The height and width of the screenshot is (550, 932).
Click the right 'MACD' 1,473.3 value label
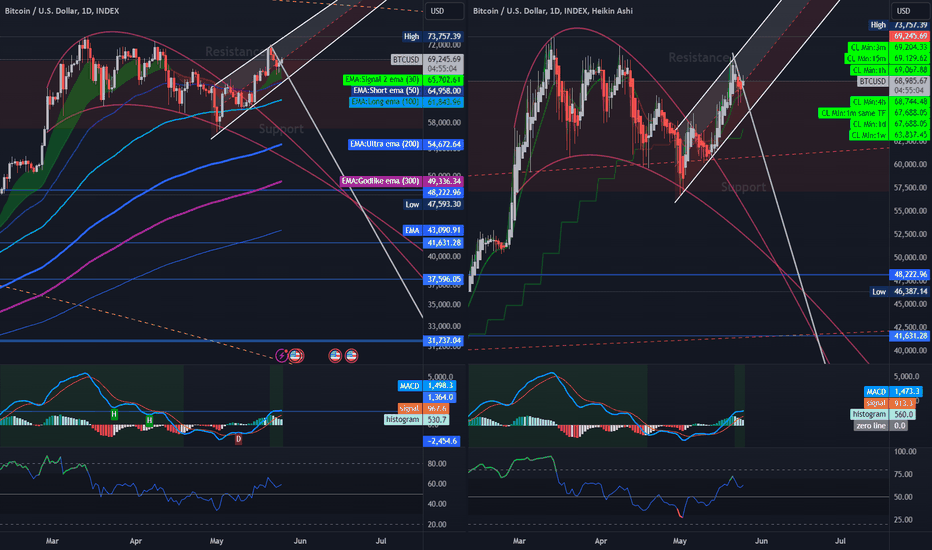893,392
